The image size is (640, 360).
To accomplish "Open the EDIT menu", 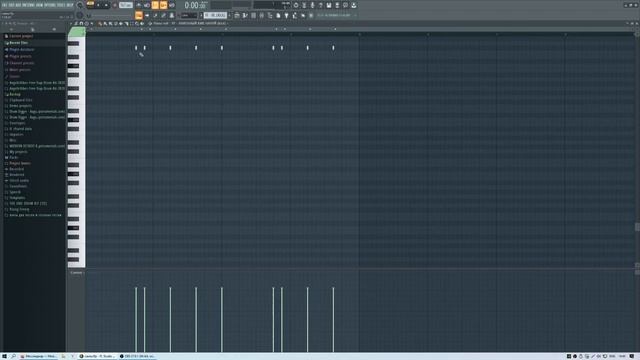I will point(11,5).
